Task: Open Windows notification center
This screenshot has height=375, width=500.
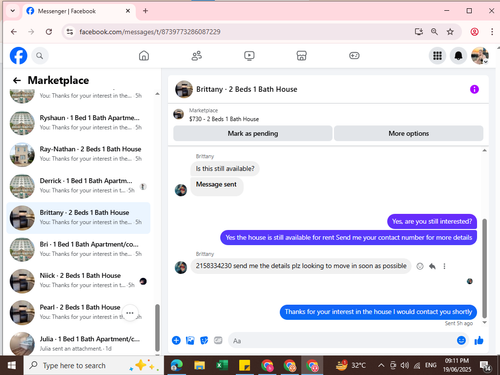Action: 485,366
